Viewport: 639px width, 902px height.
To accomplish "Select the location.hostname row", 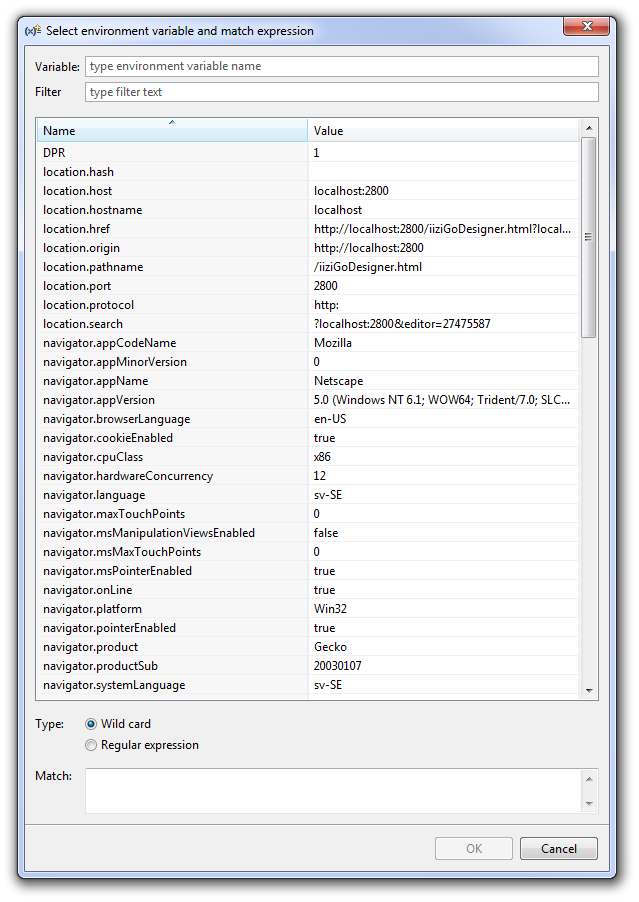I will click(308, 210).
